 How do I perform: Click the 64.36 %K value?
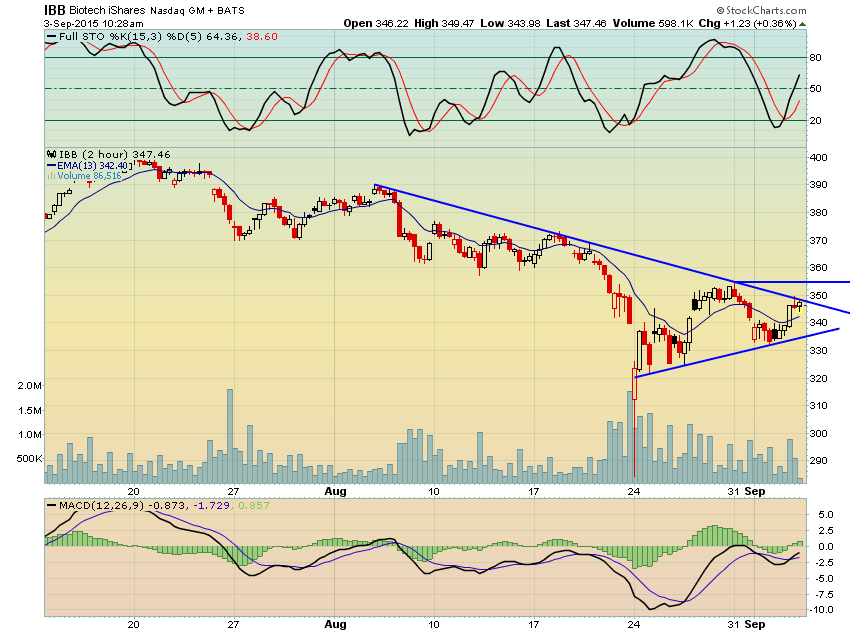point(222,36)
